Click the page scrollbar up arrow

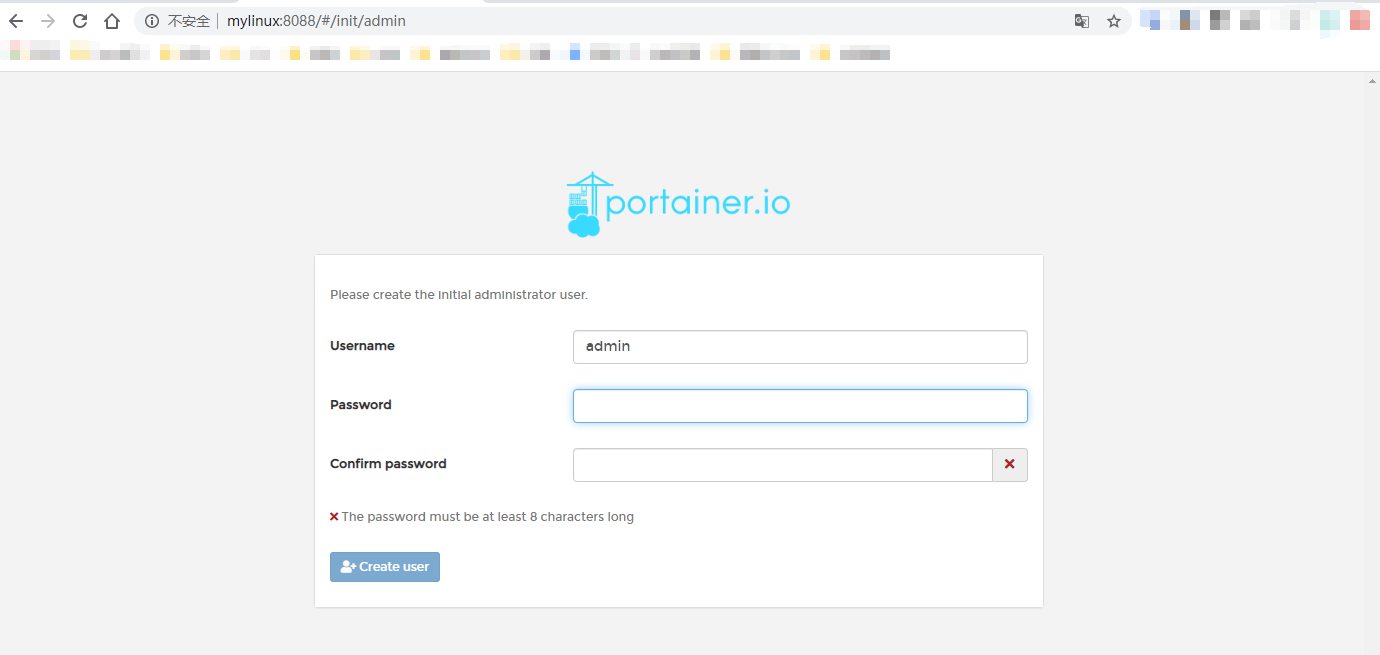click(x=1373, y=80)
